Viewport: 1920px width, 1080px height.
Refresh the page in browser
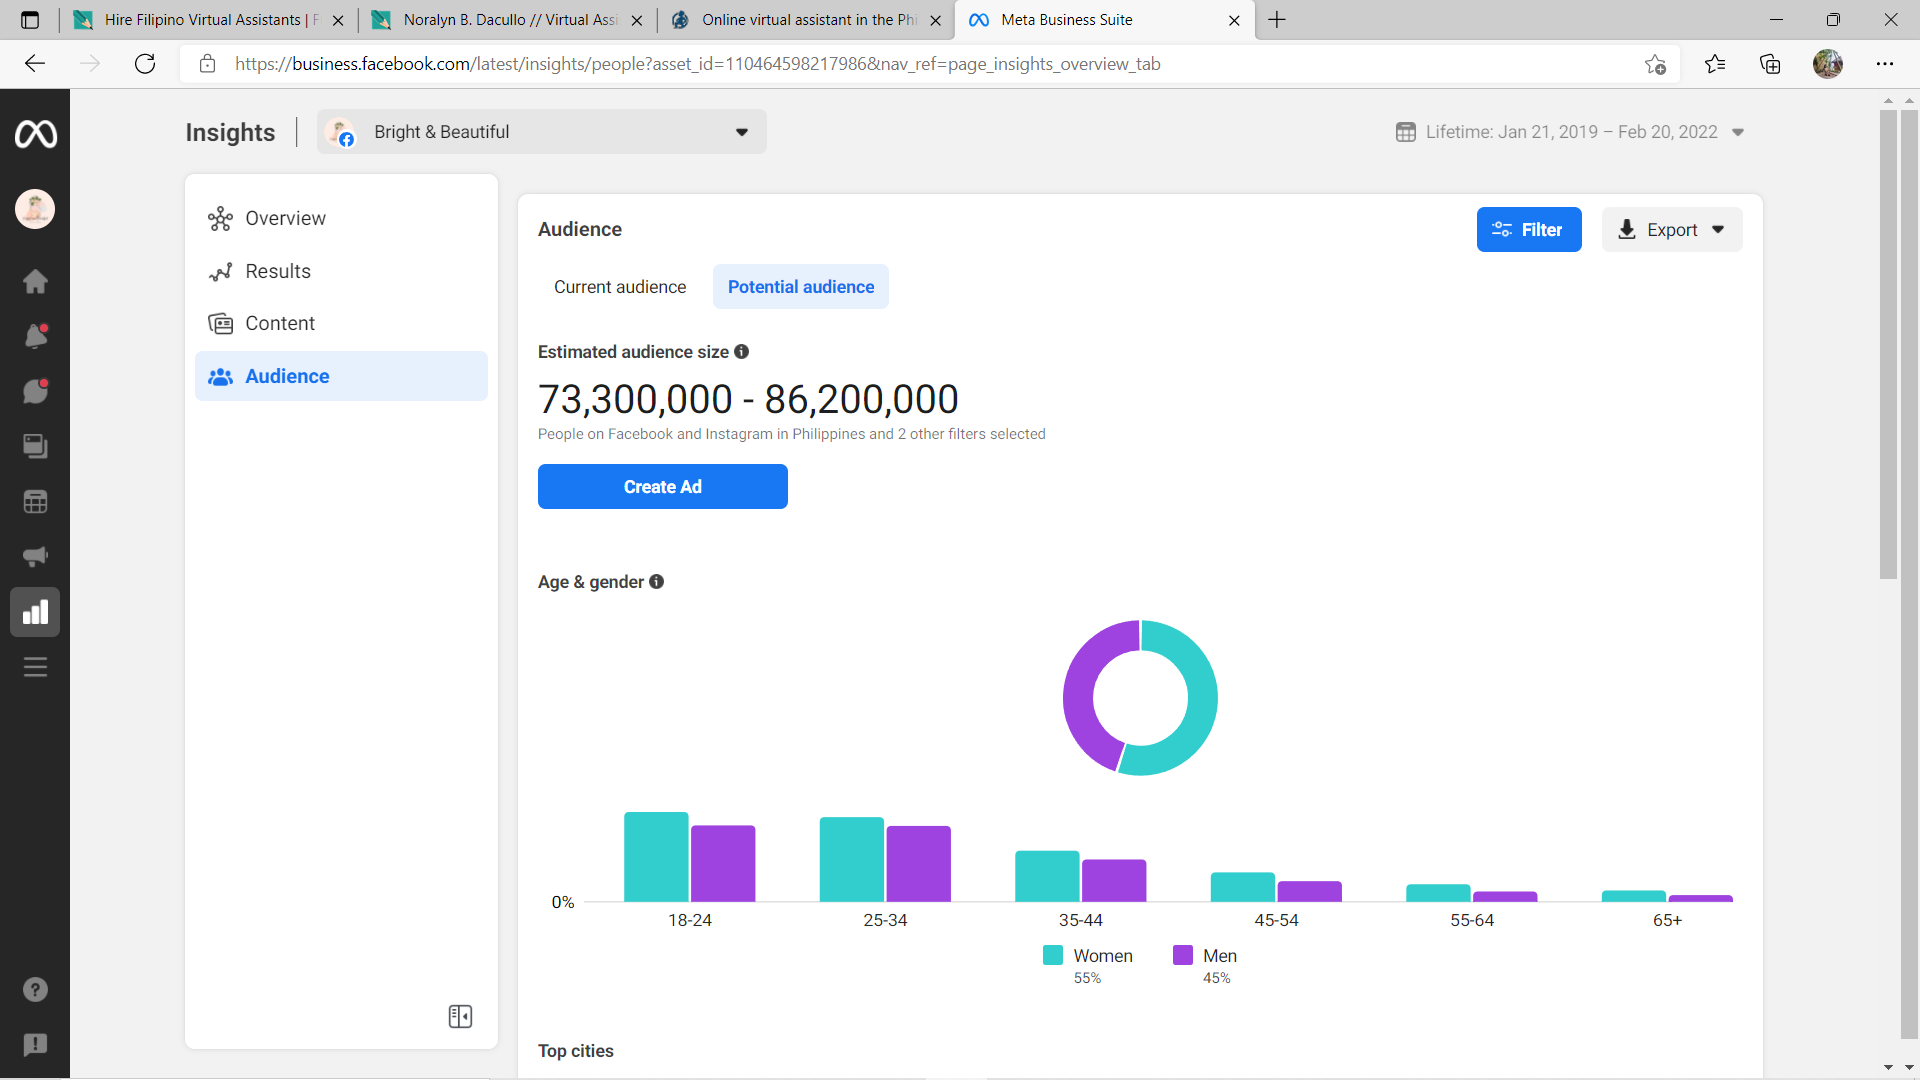pos(145,64)
